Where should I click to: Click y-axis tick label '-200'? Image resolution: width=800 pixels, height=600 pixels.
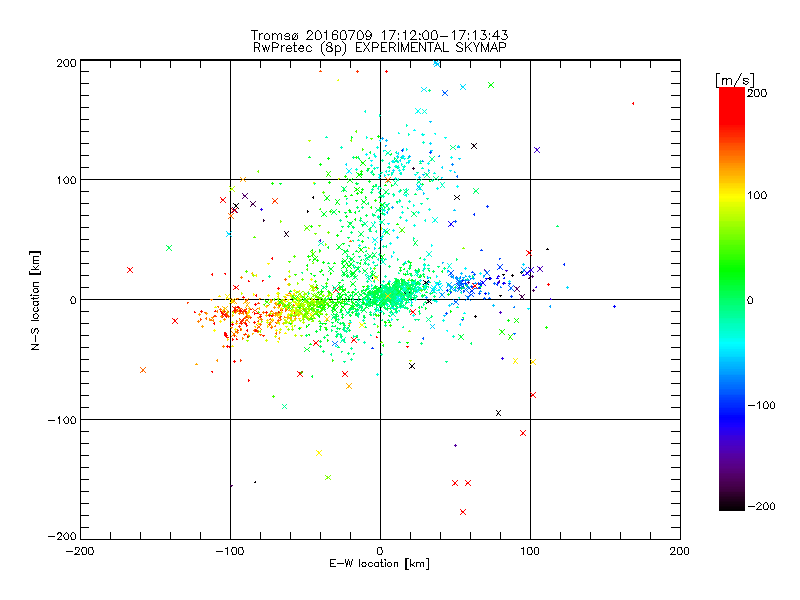[62, 536]
